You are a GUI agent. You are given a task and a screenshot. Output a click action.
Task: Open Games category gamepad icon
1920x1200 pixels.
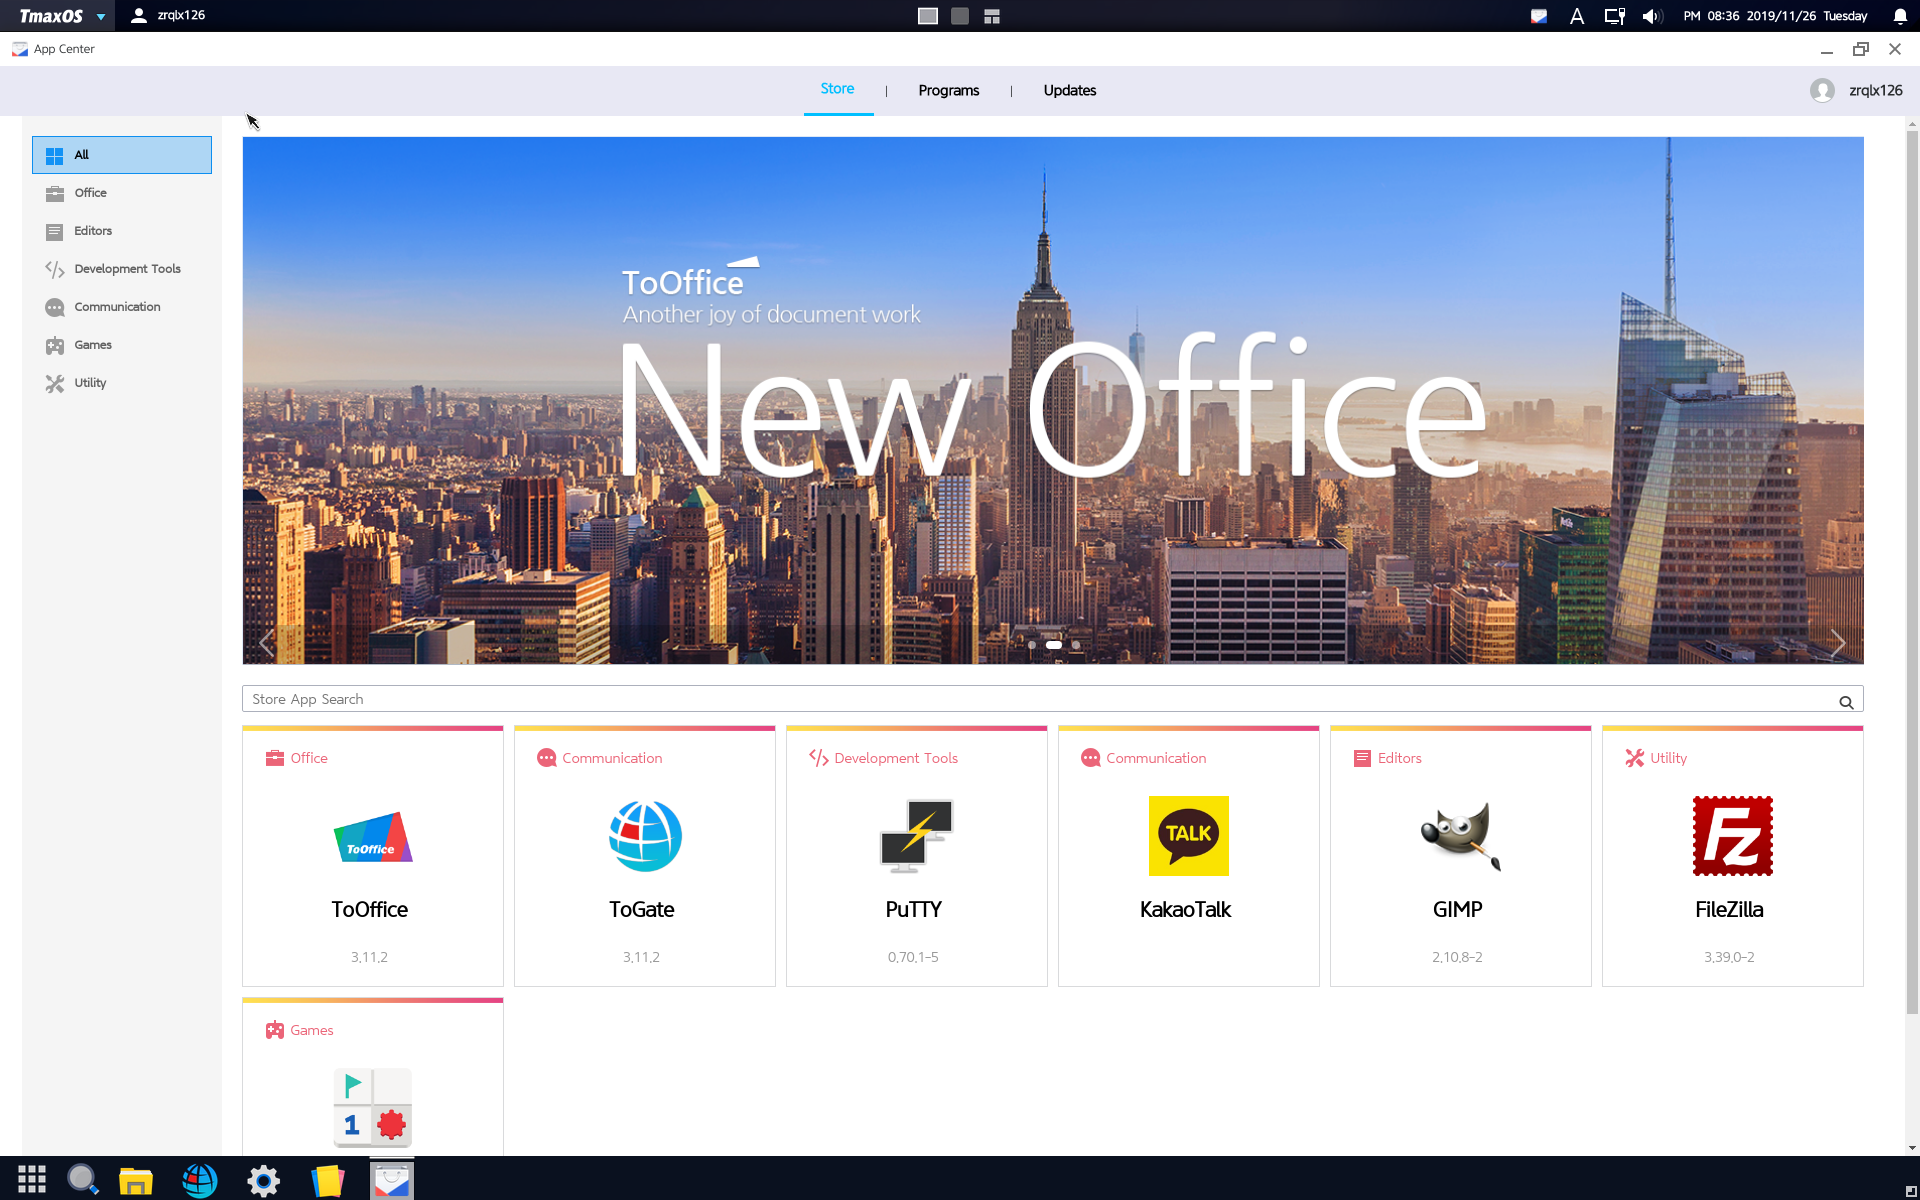[55, 345]
